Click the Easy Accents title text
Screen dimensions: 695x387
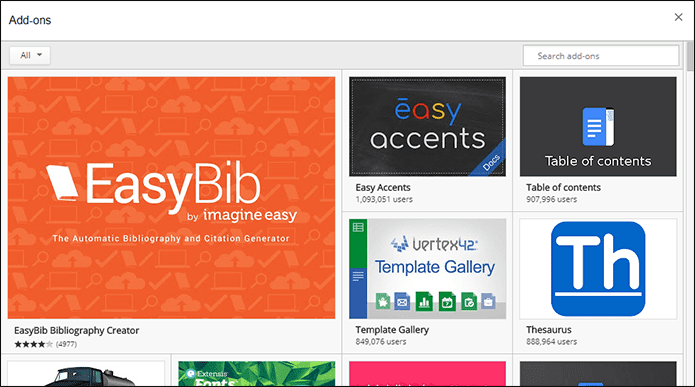(x=383, y=188)
